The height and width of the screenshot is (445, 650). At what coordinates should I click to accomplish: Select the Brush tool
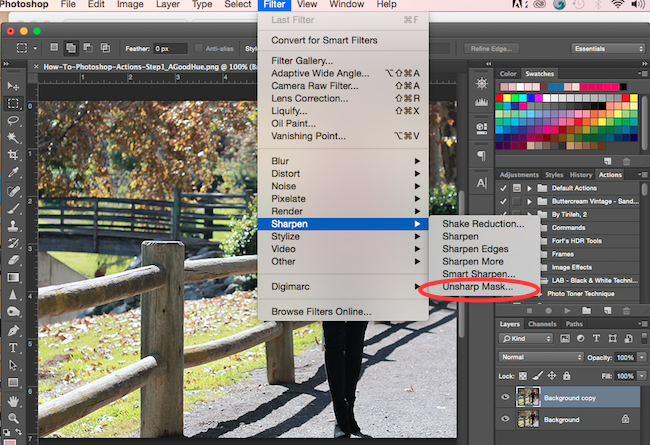coord(13,209)
